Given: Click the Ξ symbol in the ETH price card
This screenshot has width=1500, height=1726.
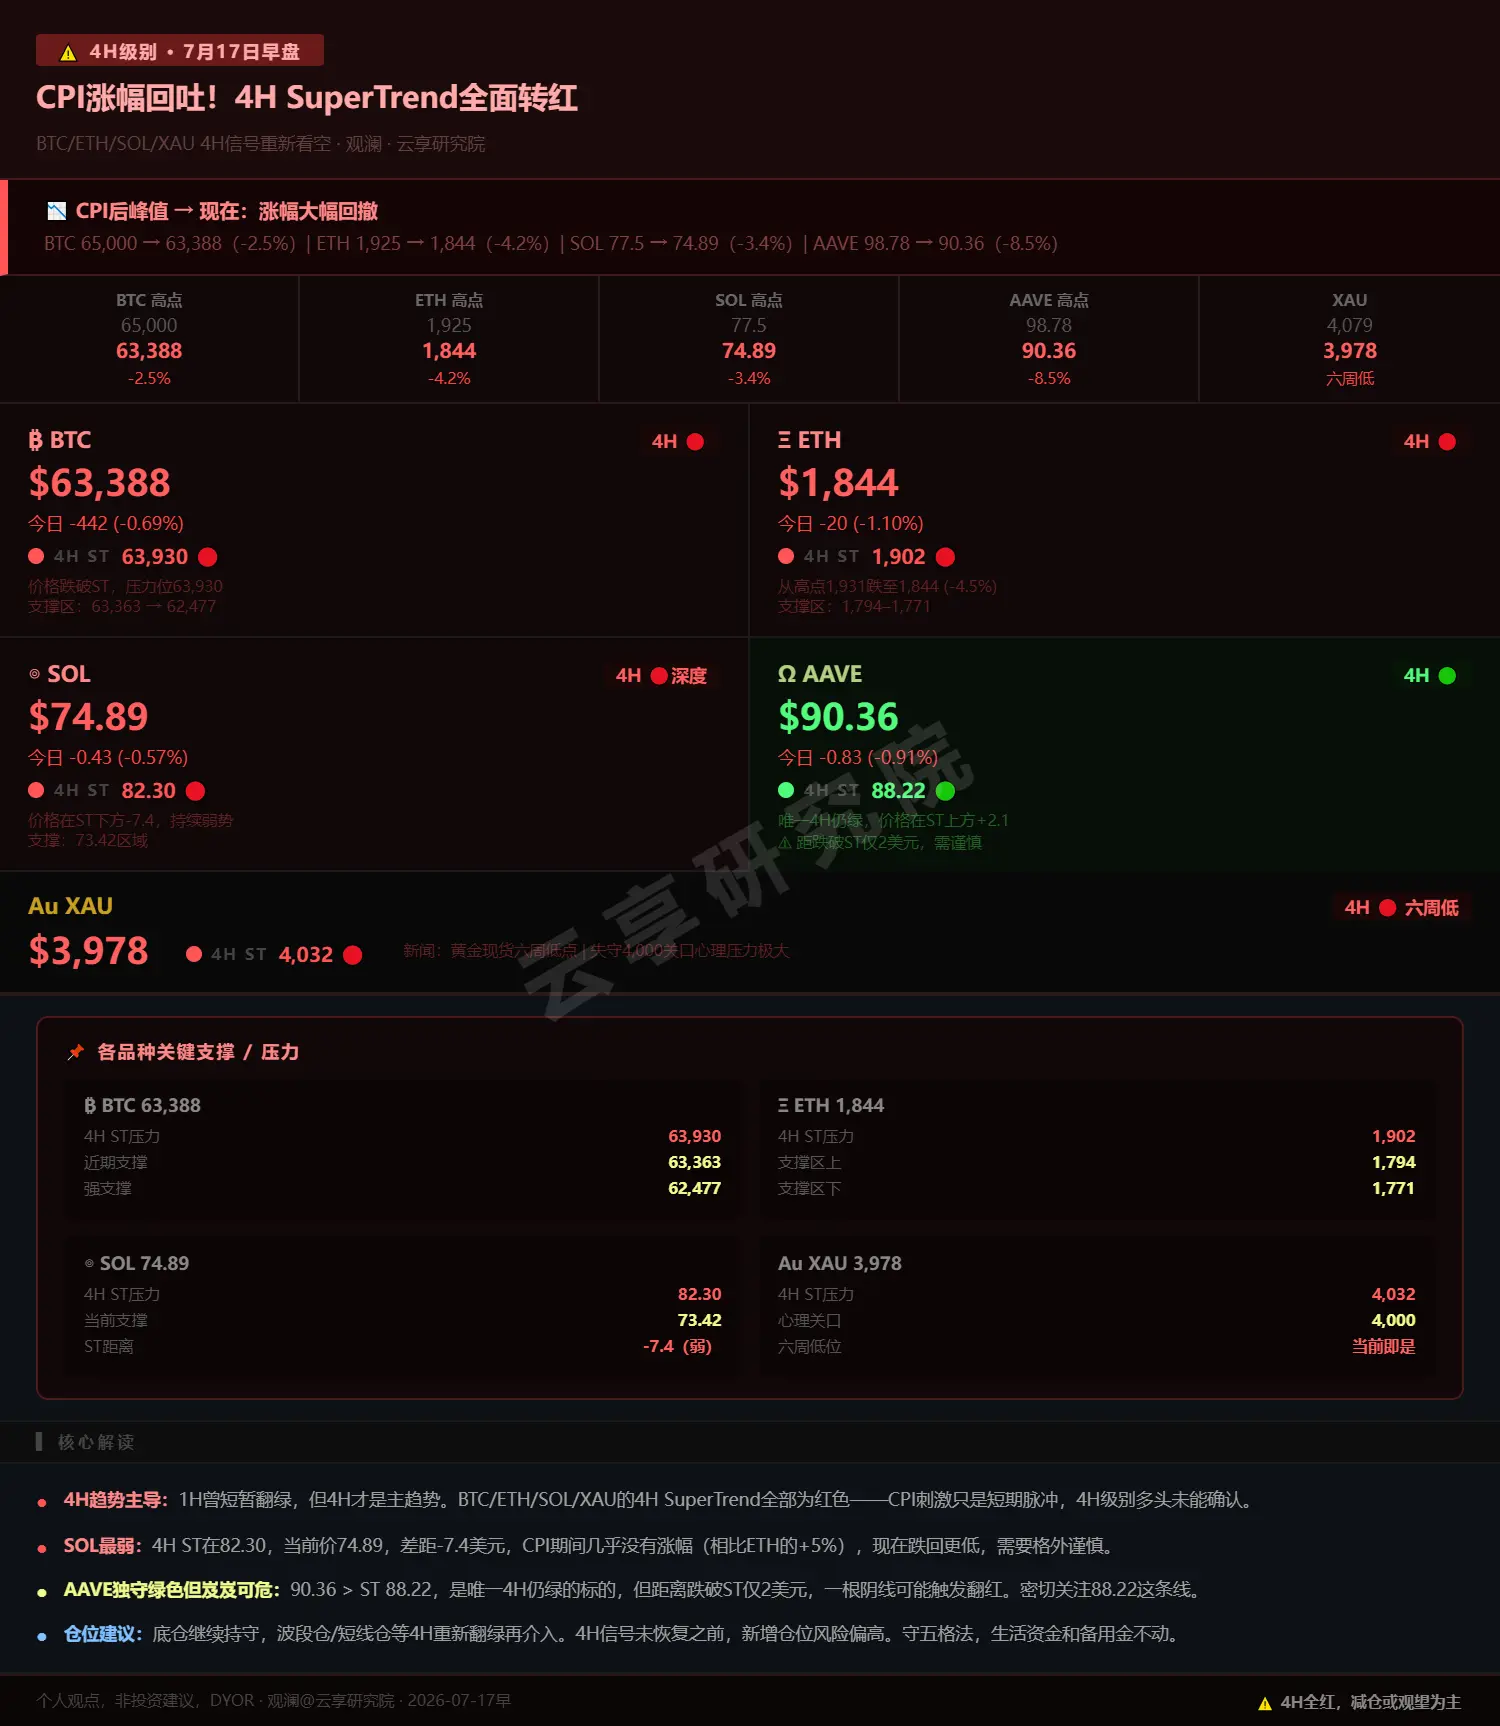Looking at the screenshot, I should pyautogui.click(x=784, y=440).
